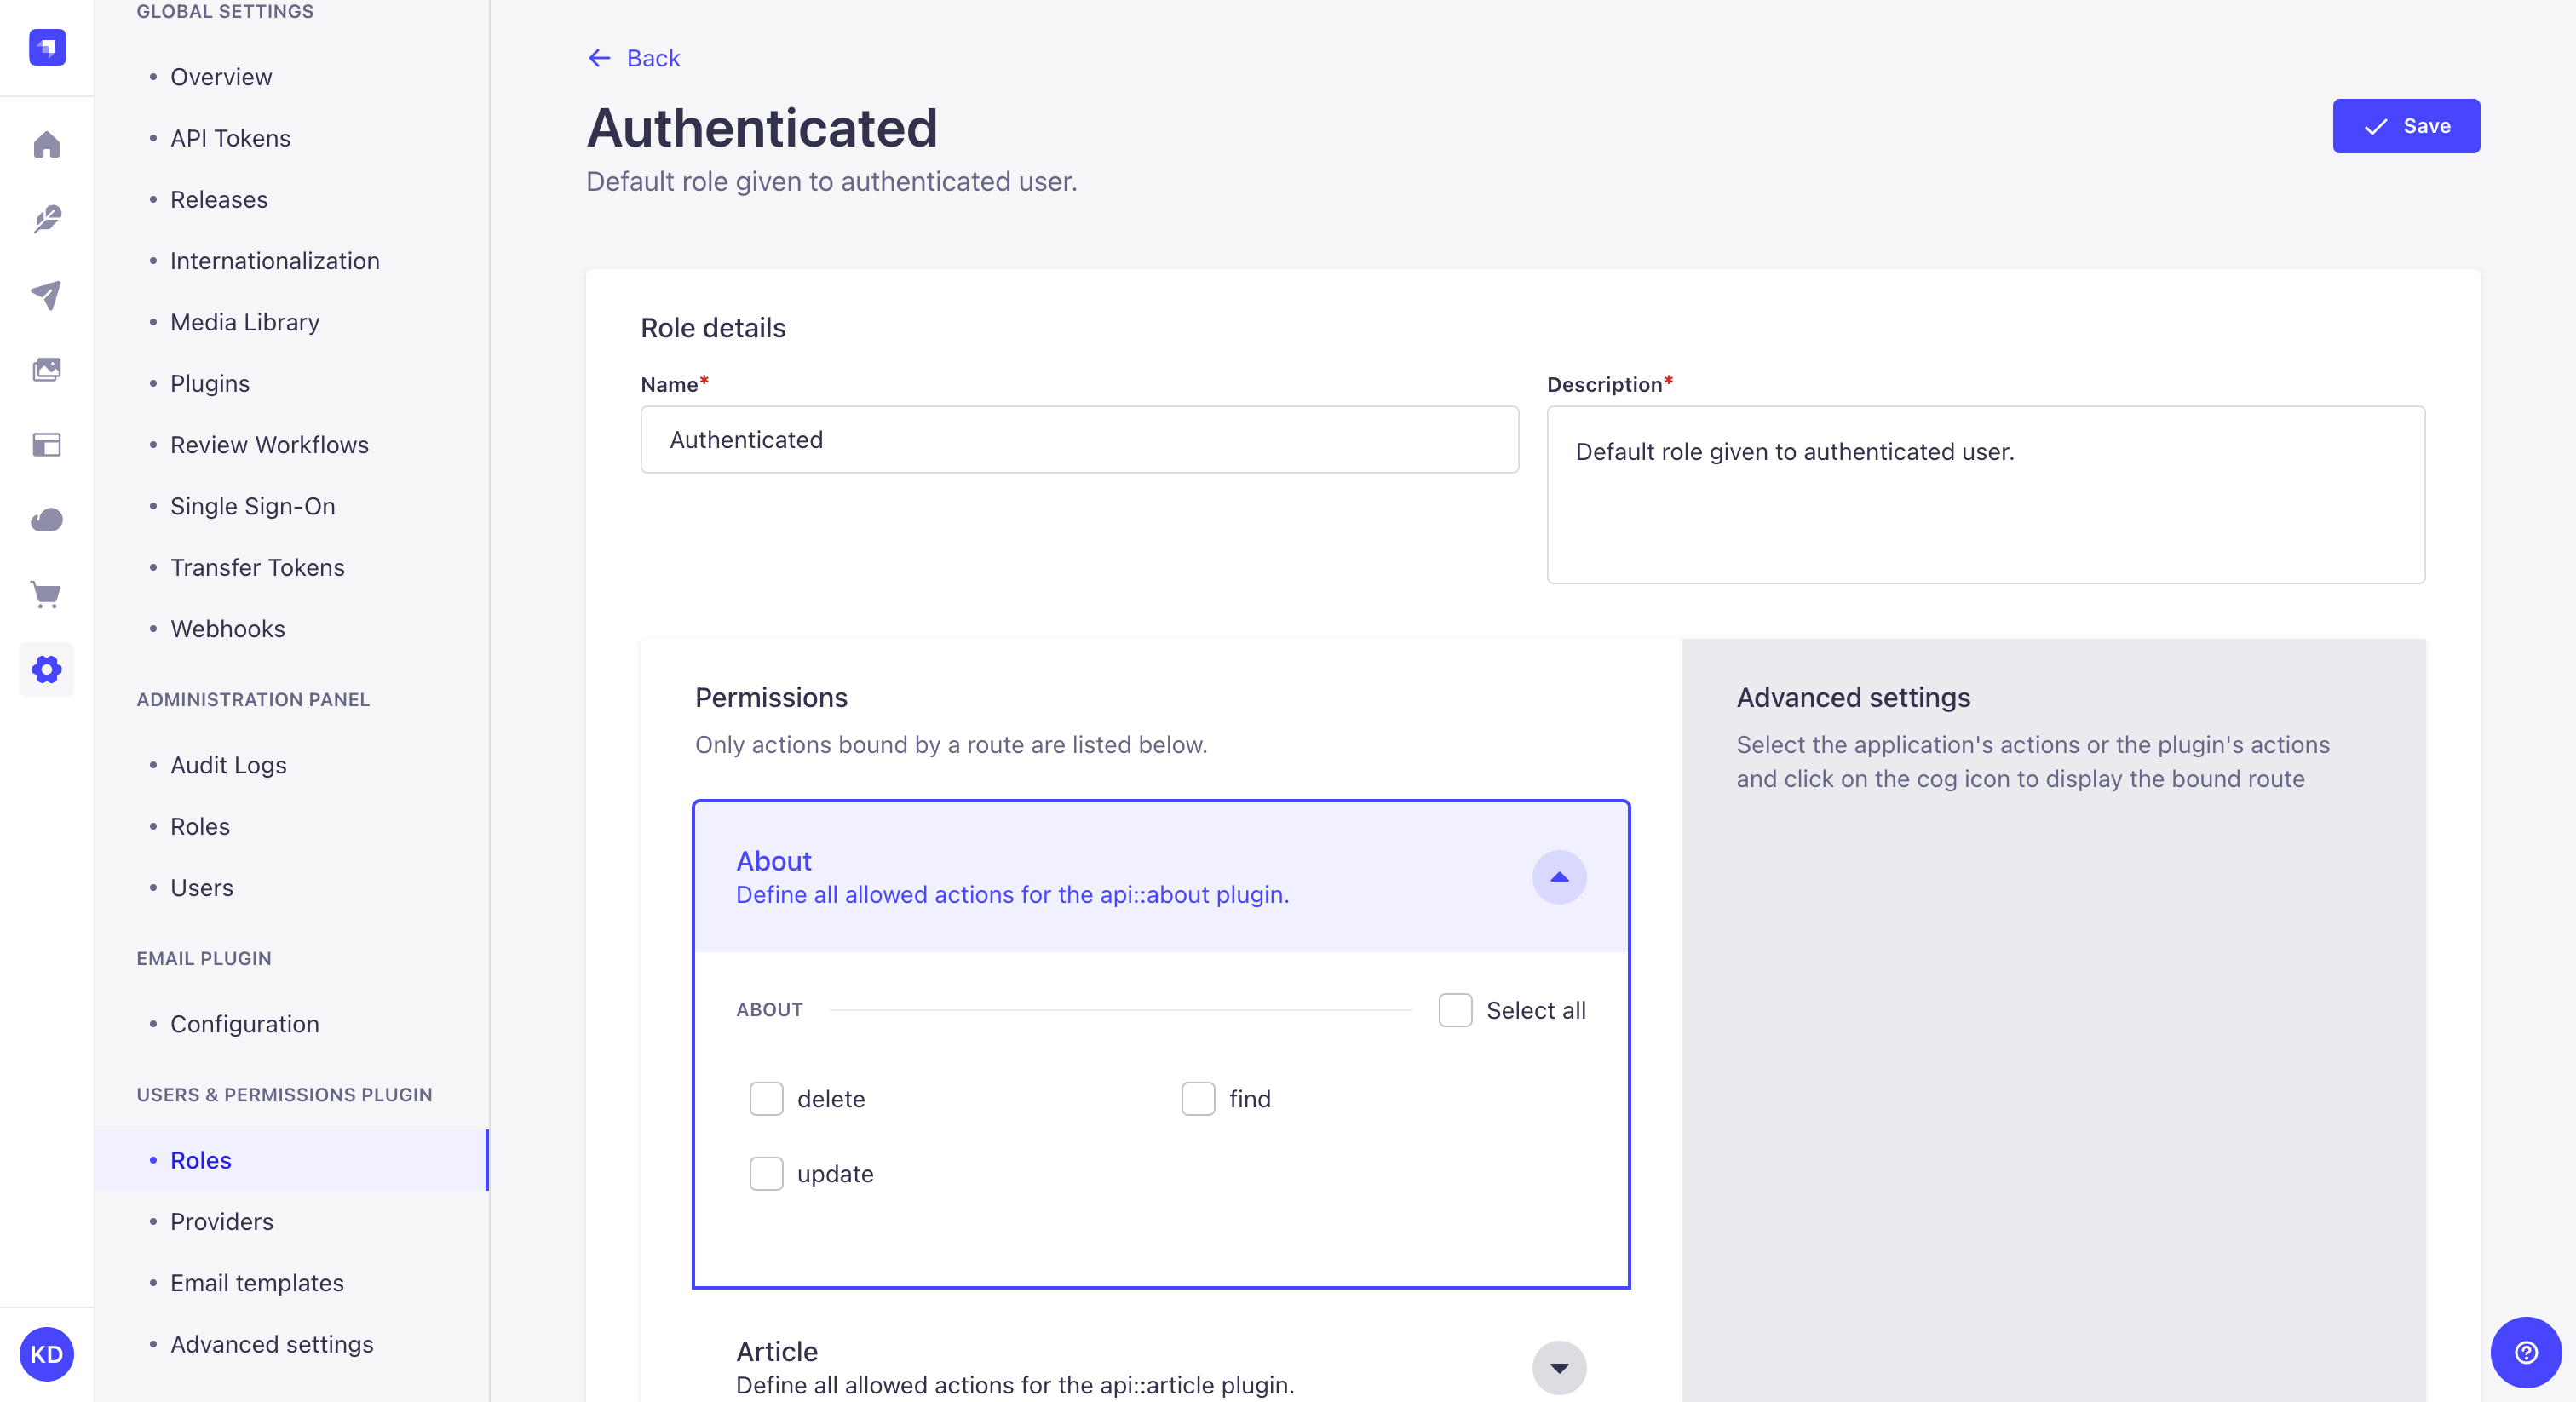This screenshot has width=2576, height=1402.
Task: Select Audit Logs under Administration Panel
Action: coord(227,765)
